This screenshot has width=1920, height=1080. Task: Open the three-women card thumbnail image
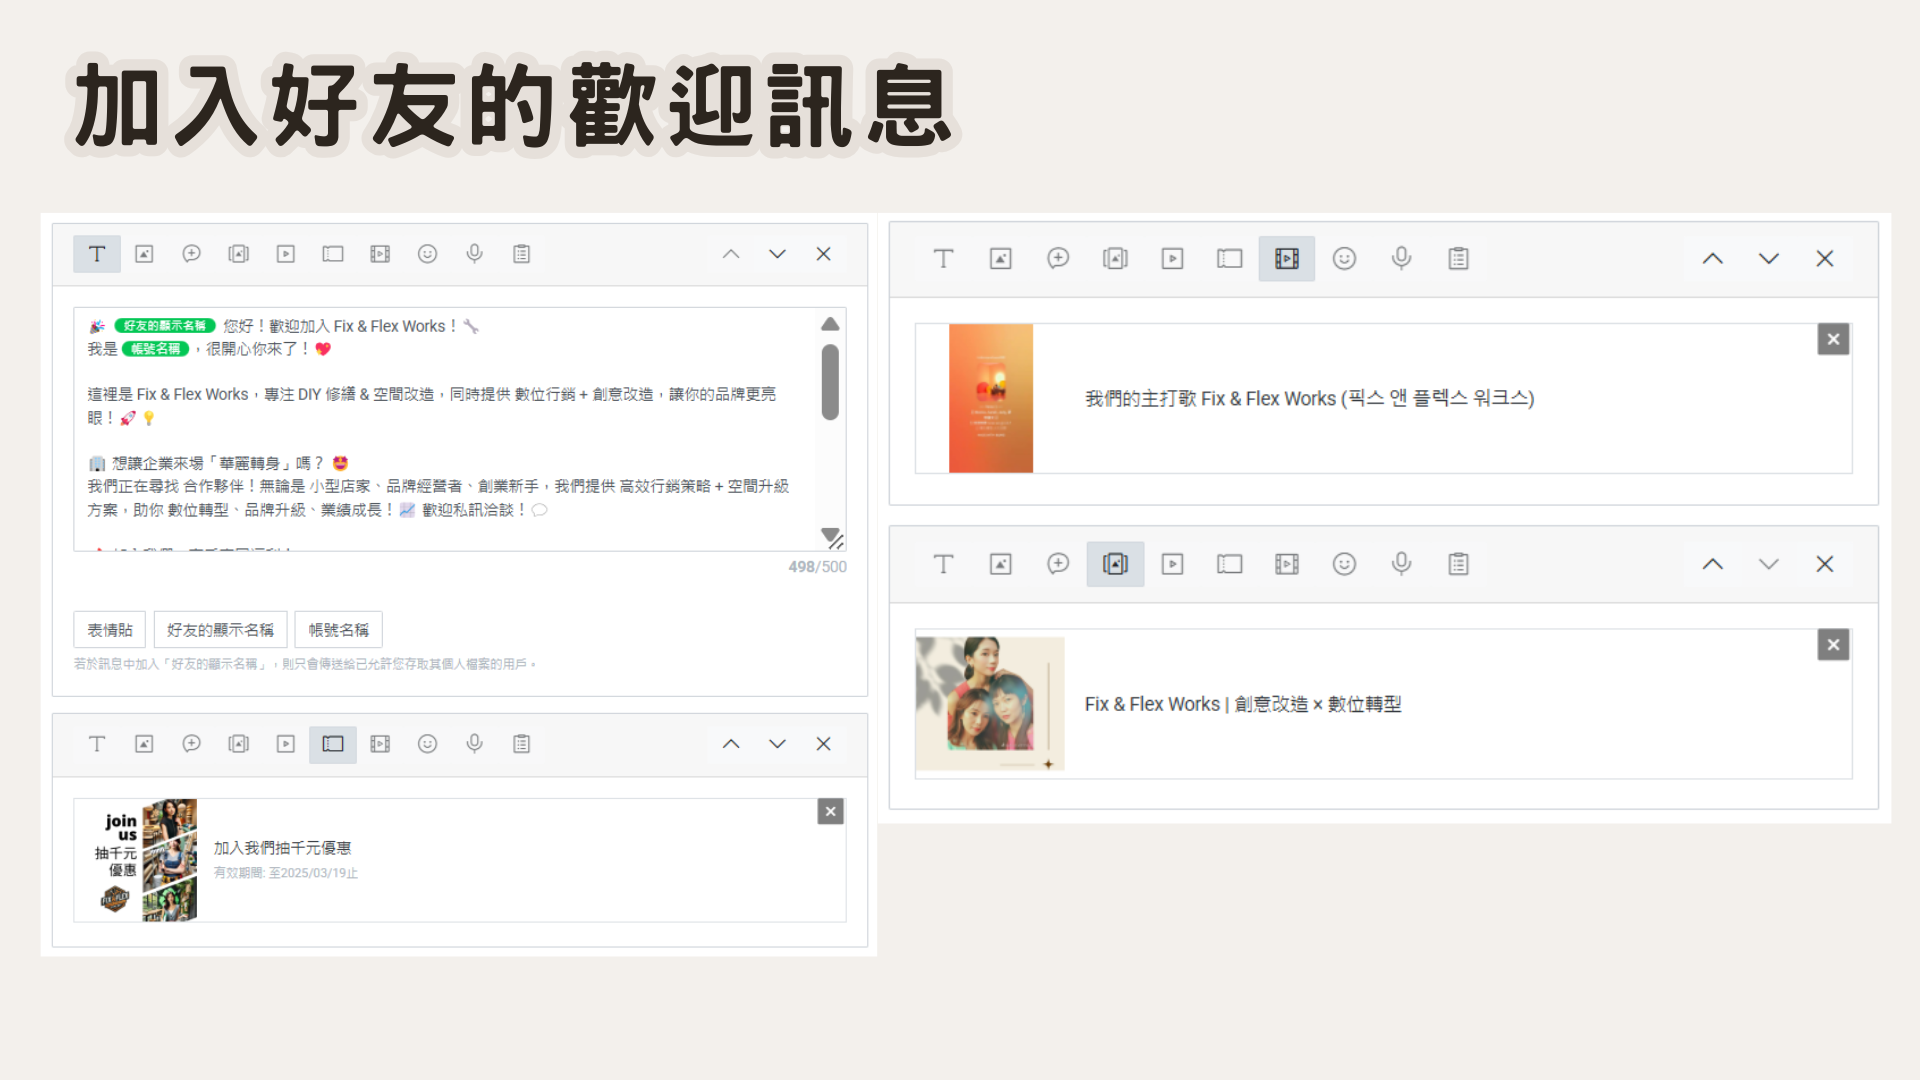pyautogui.click(x=989, y=704)
